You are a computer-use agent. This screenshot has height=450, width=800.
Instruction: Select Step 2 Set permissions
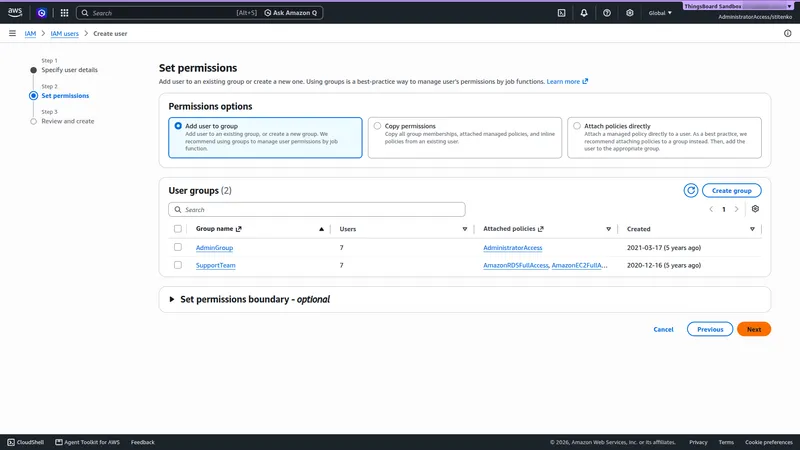[65, 95]
